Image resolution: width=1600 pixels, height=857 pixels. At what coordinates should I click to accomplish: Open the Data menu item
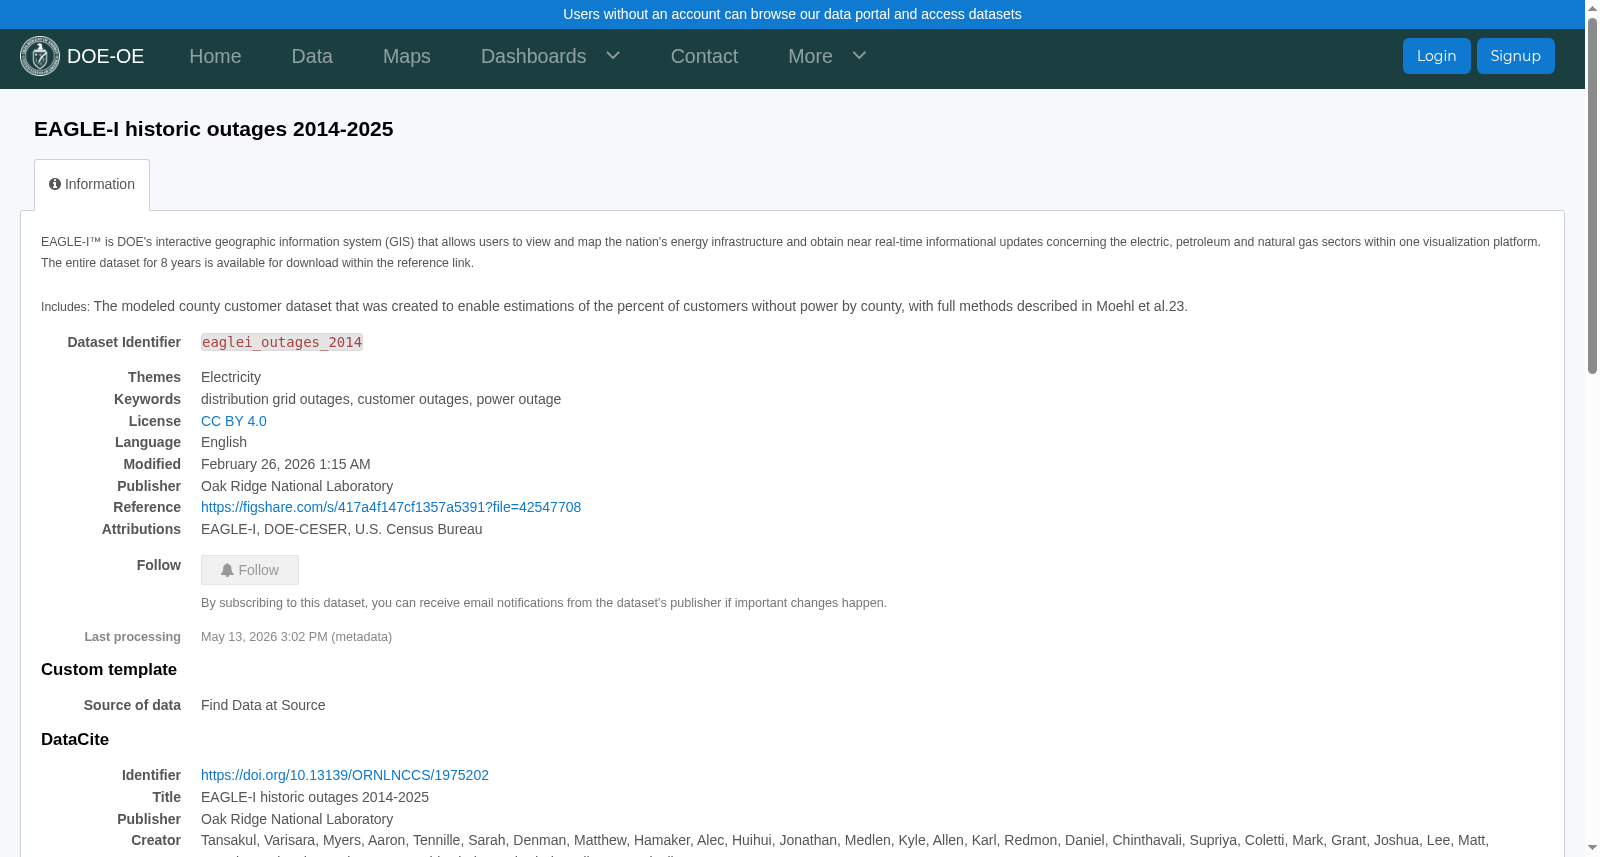tap(312, 56)
